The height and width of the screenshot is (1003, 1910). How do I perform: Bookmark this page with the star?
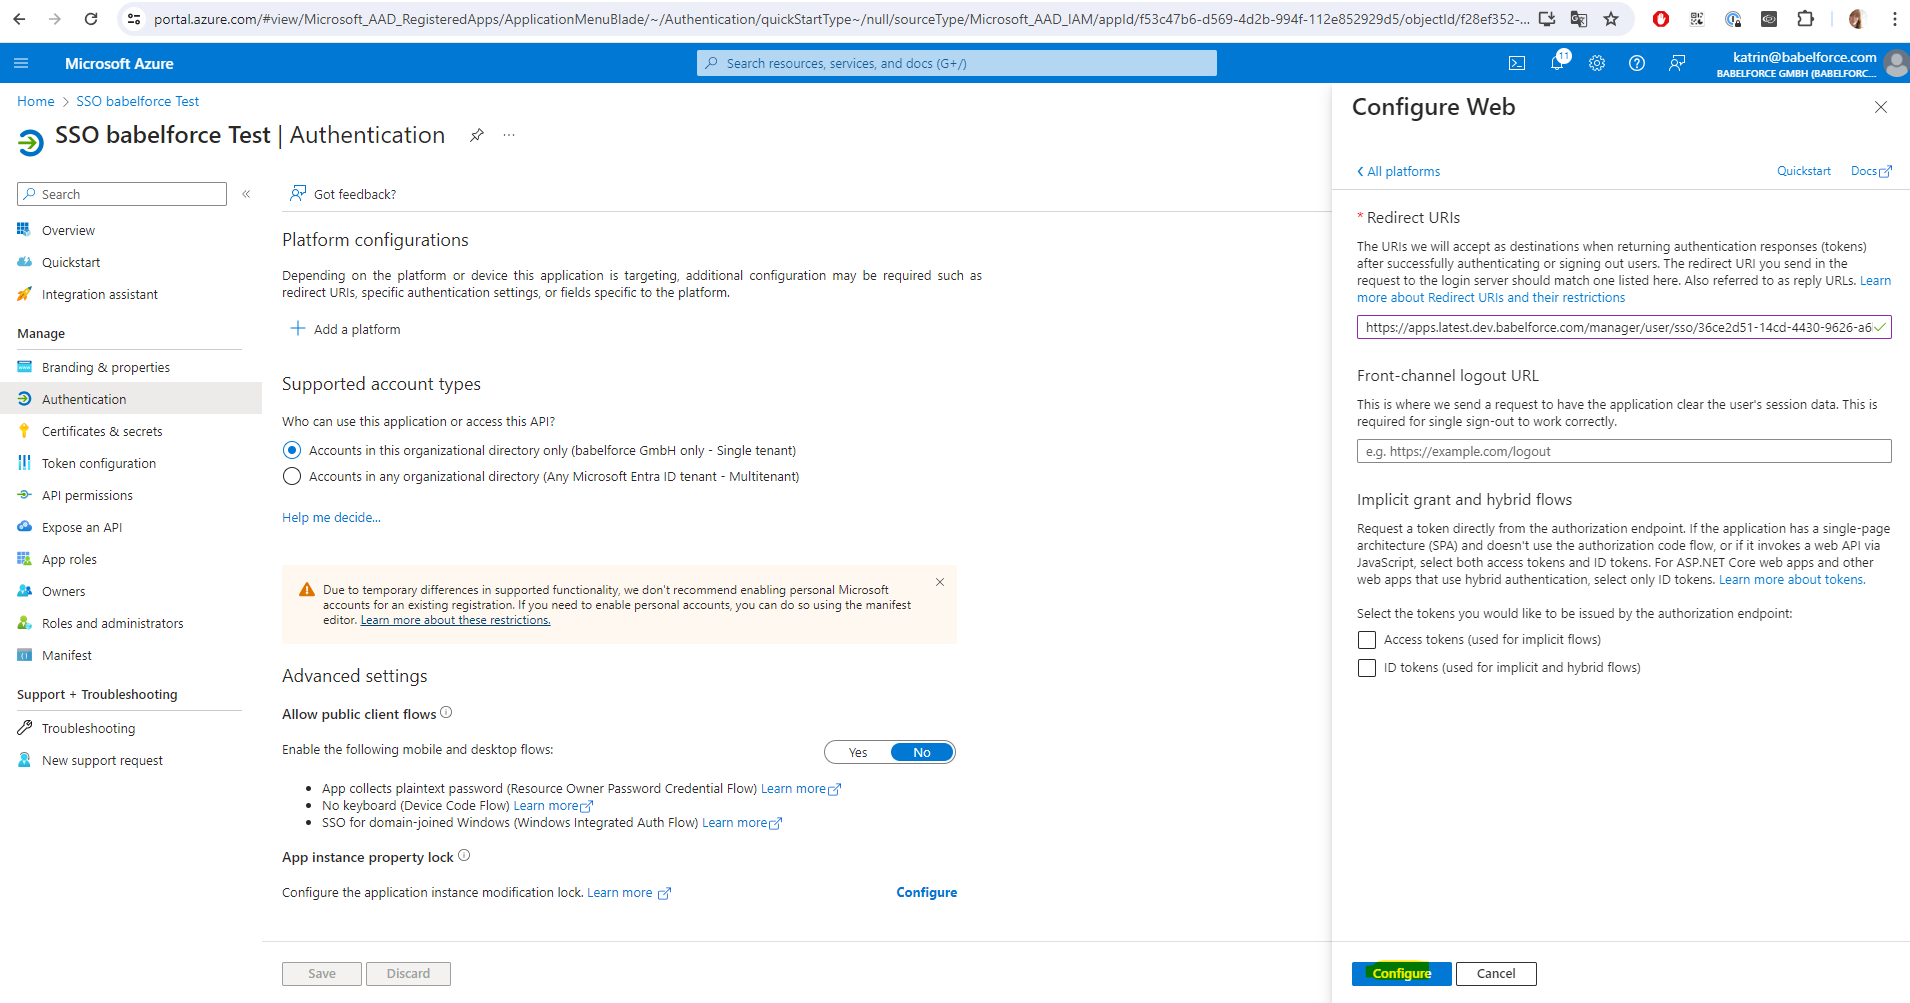(1611, 19)
